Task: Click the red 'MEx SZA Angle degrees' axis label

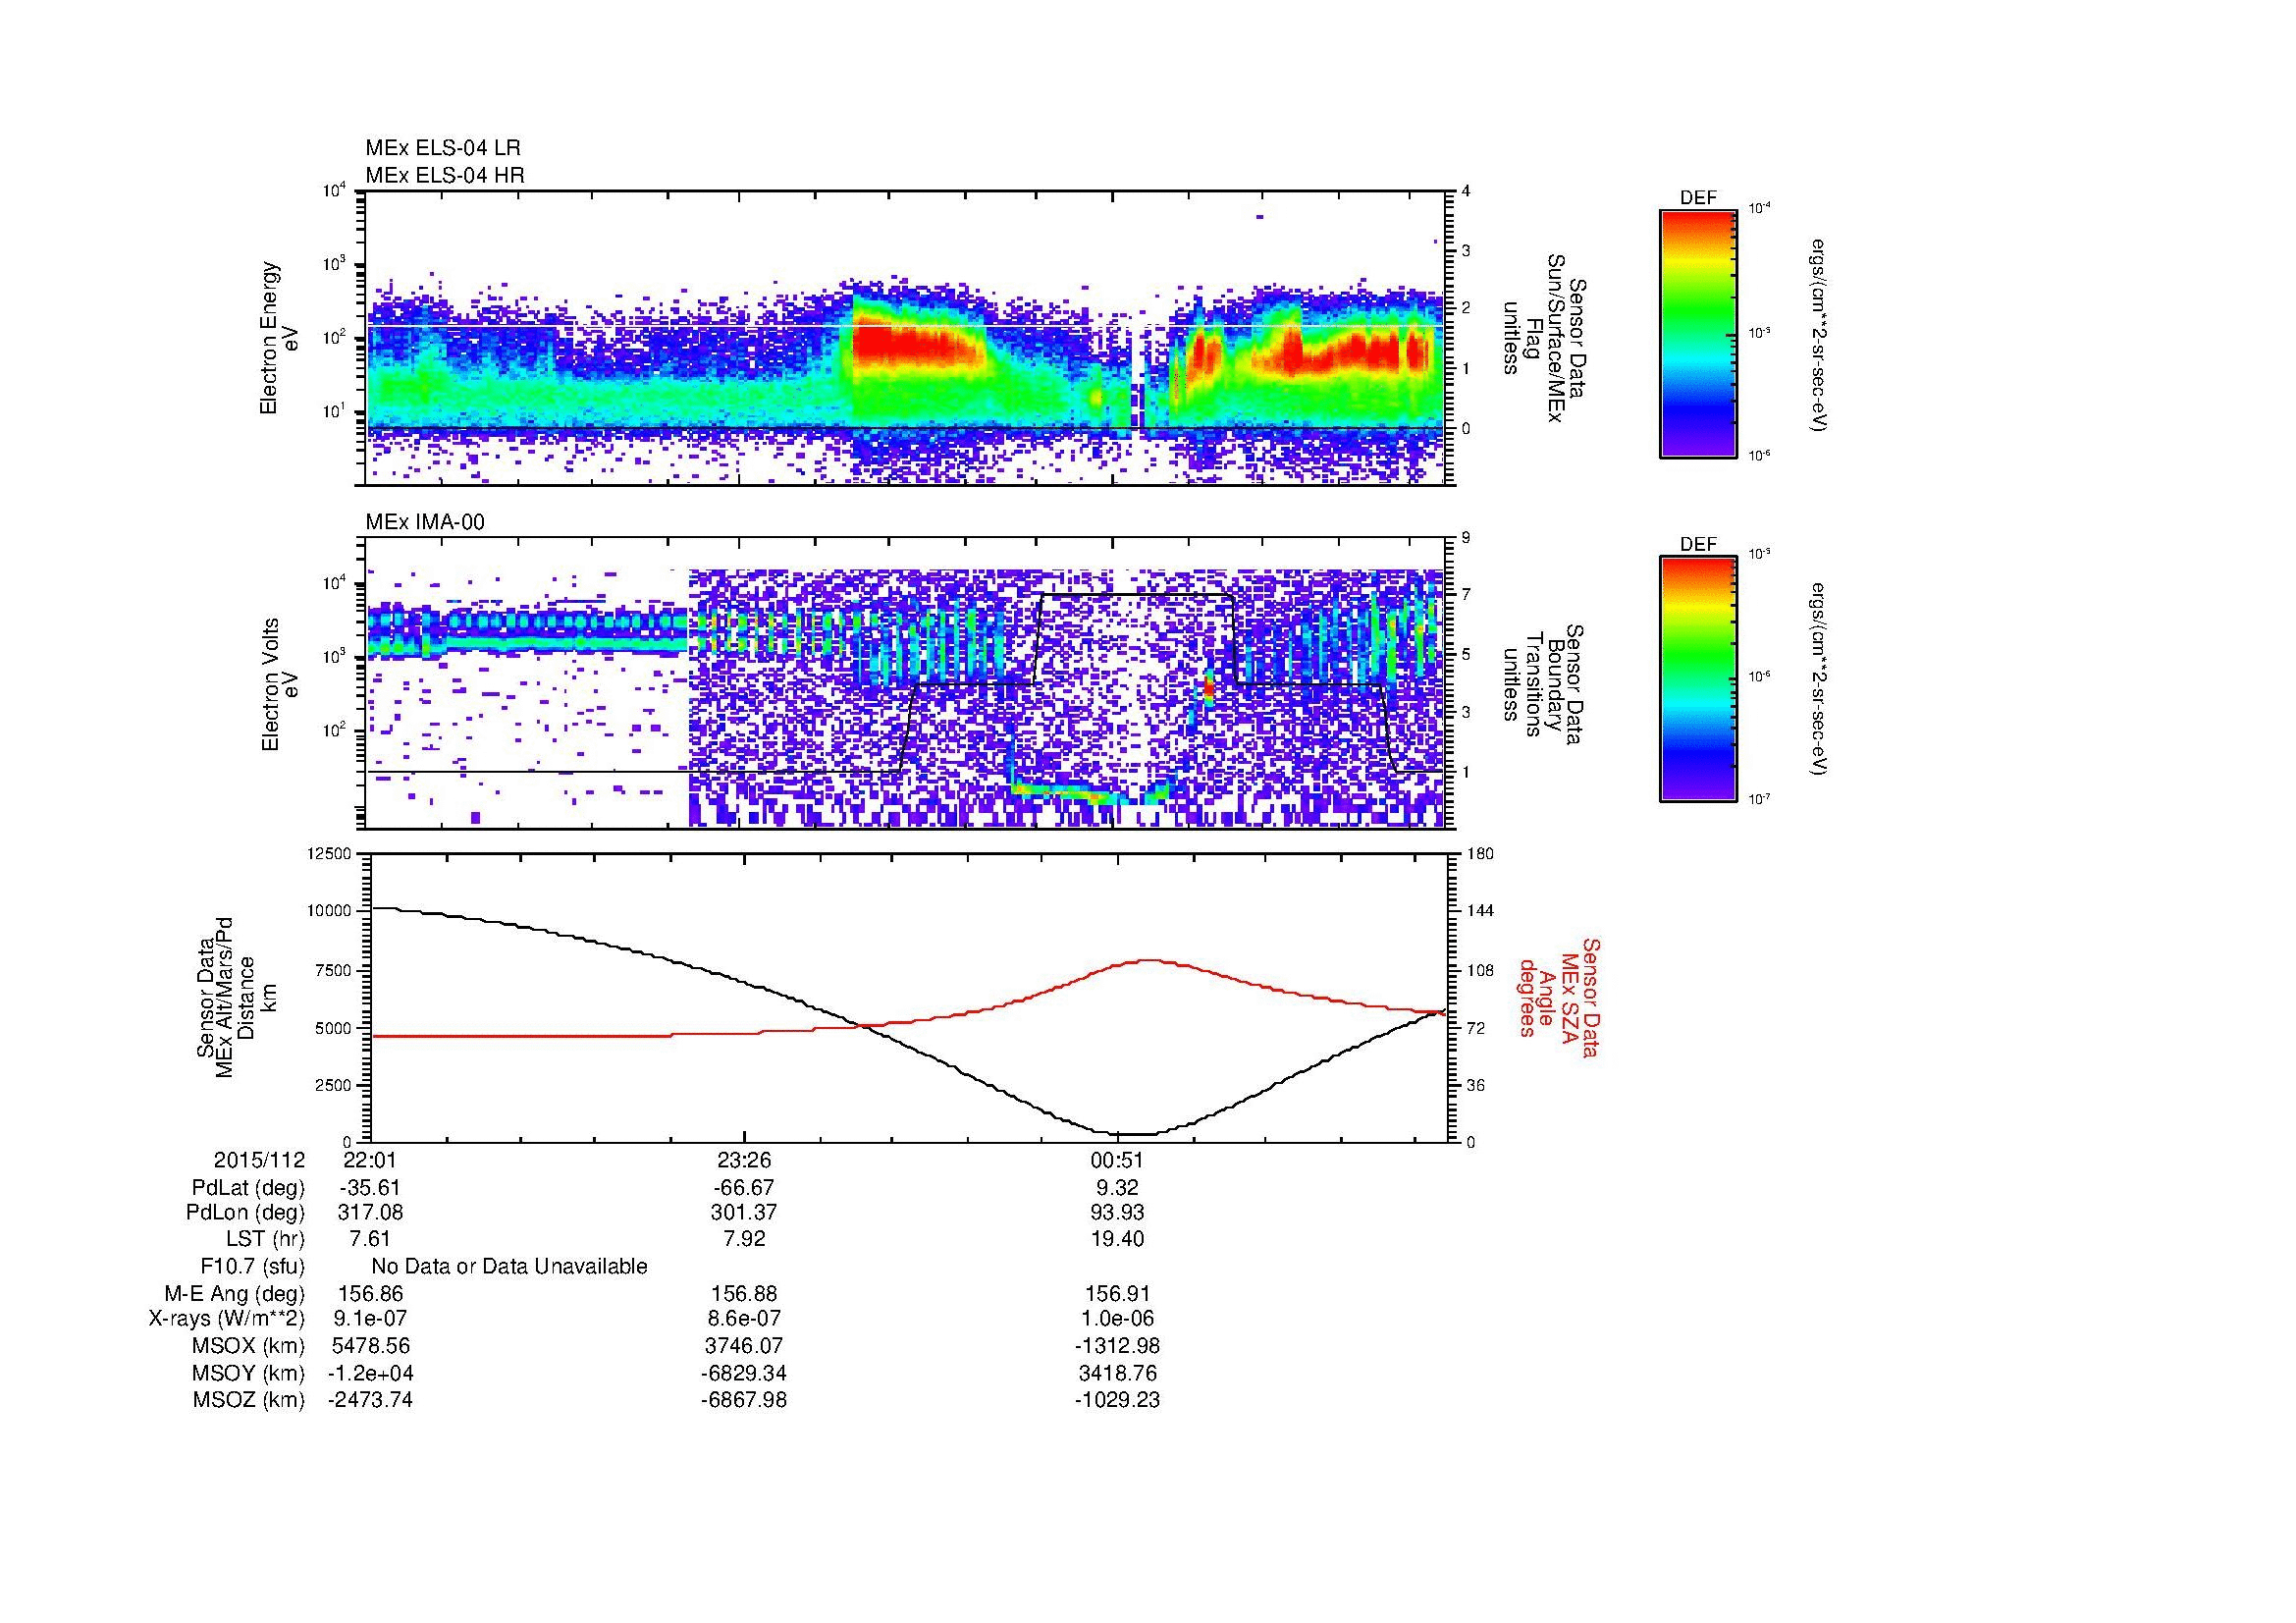Action: click(1558, 997)
